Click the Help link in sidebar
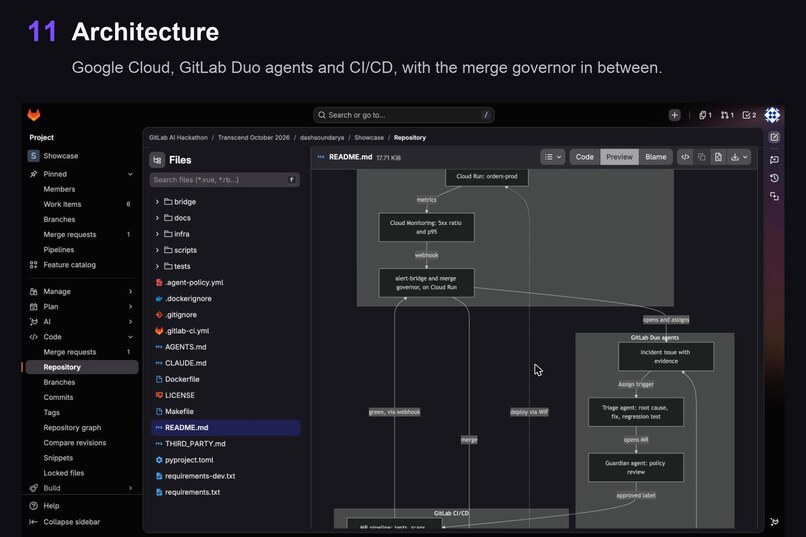The image size is (806, 537). tap(51, 506)
